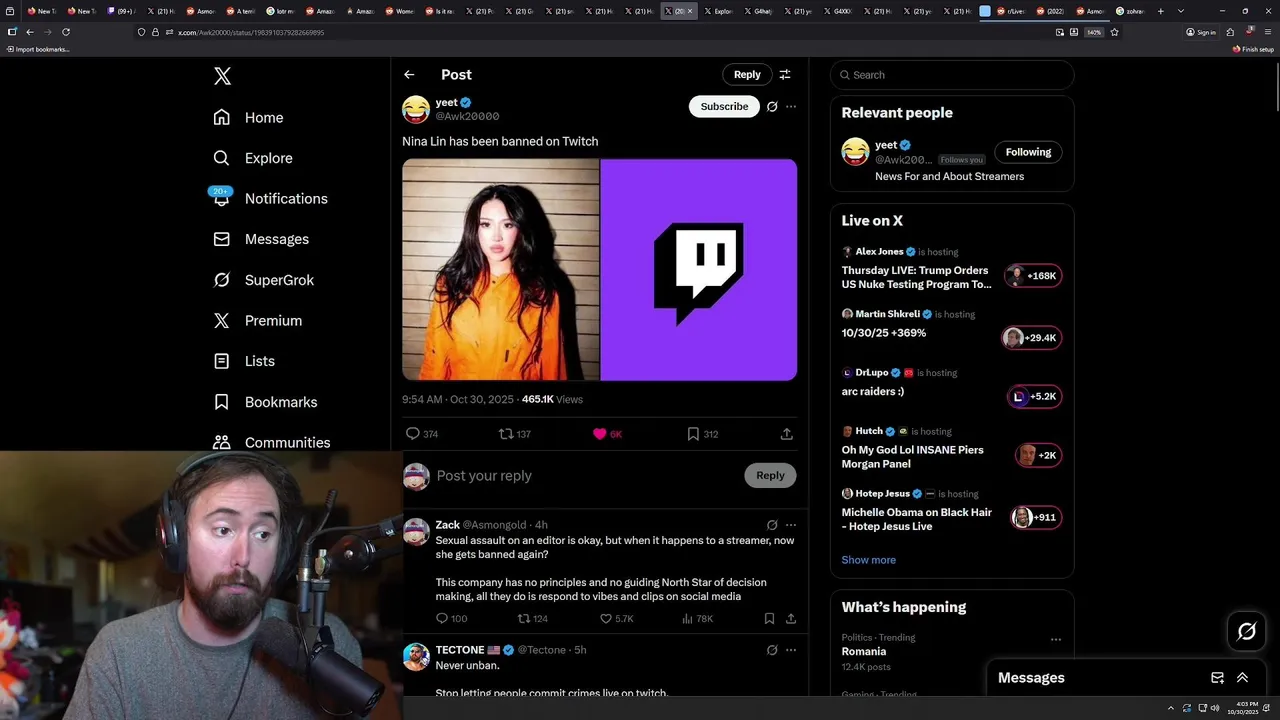Open Bookmarks in the sidebar
This screenshot has width=1280, height=720.
pos(265,402)
